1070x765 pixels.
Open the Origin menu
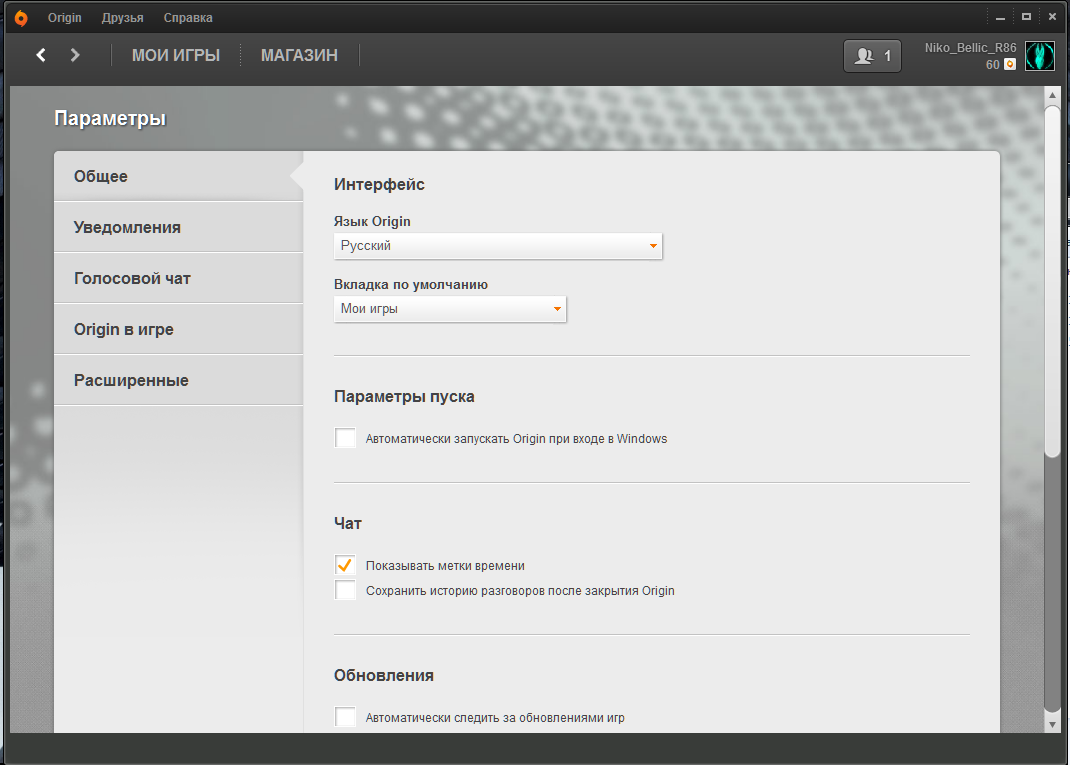[64, 18]
